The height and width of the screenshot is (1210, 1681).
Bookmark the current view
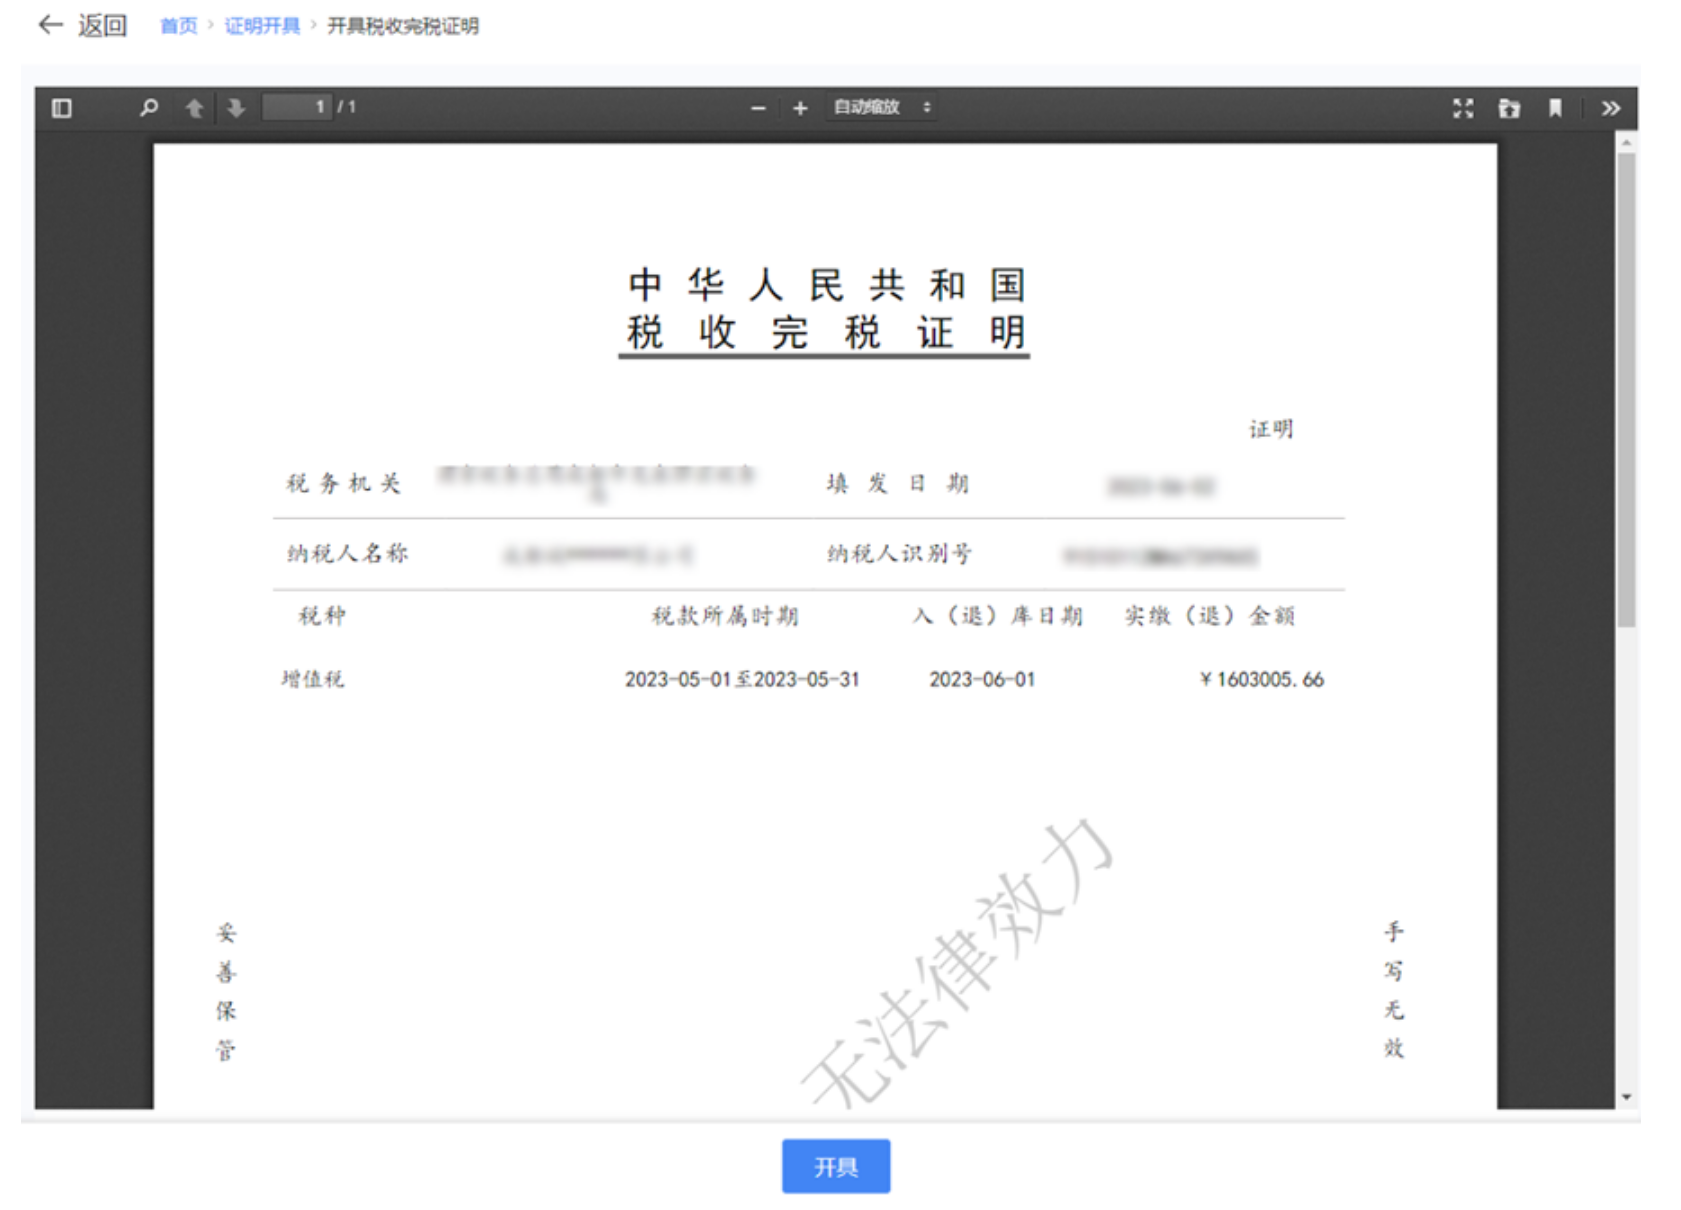pyautogui.click(x=1556, y=109)
